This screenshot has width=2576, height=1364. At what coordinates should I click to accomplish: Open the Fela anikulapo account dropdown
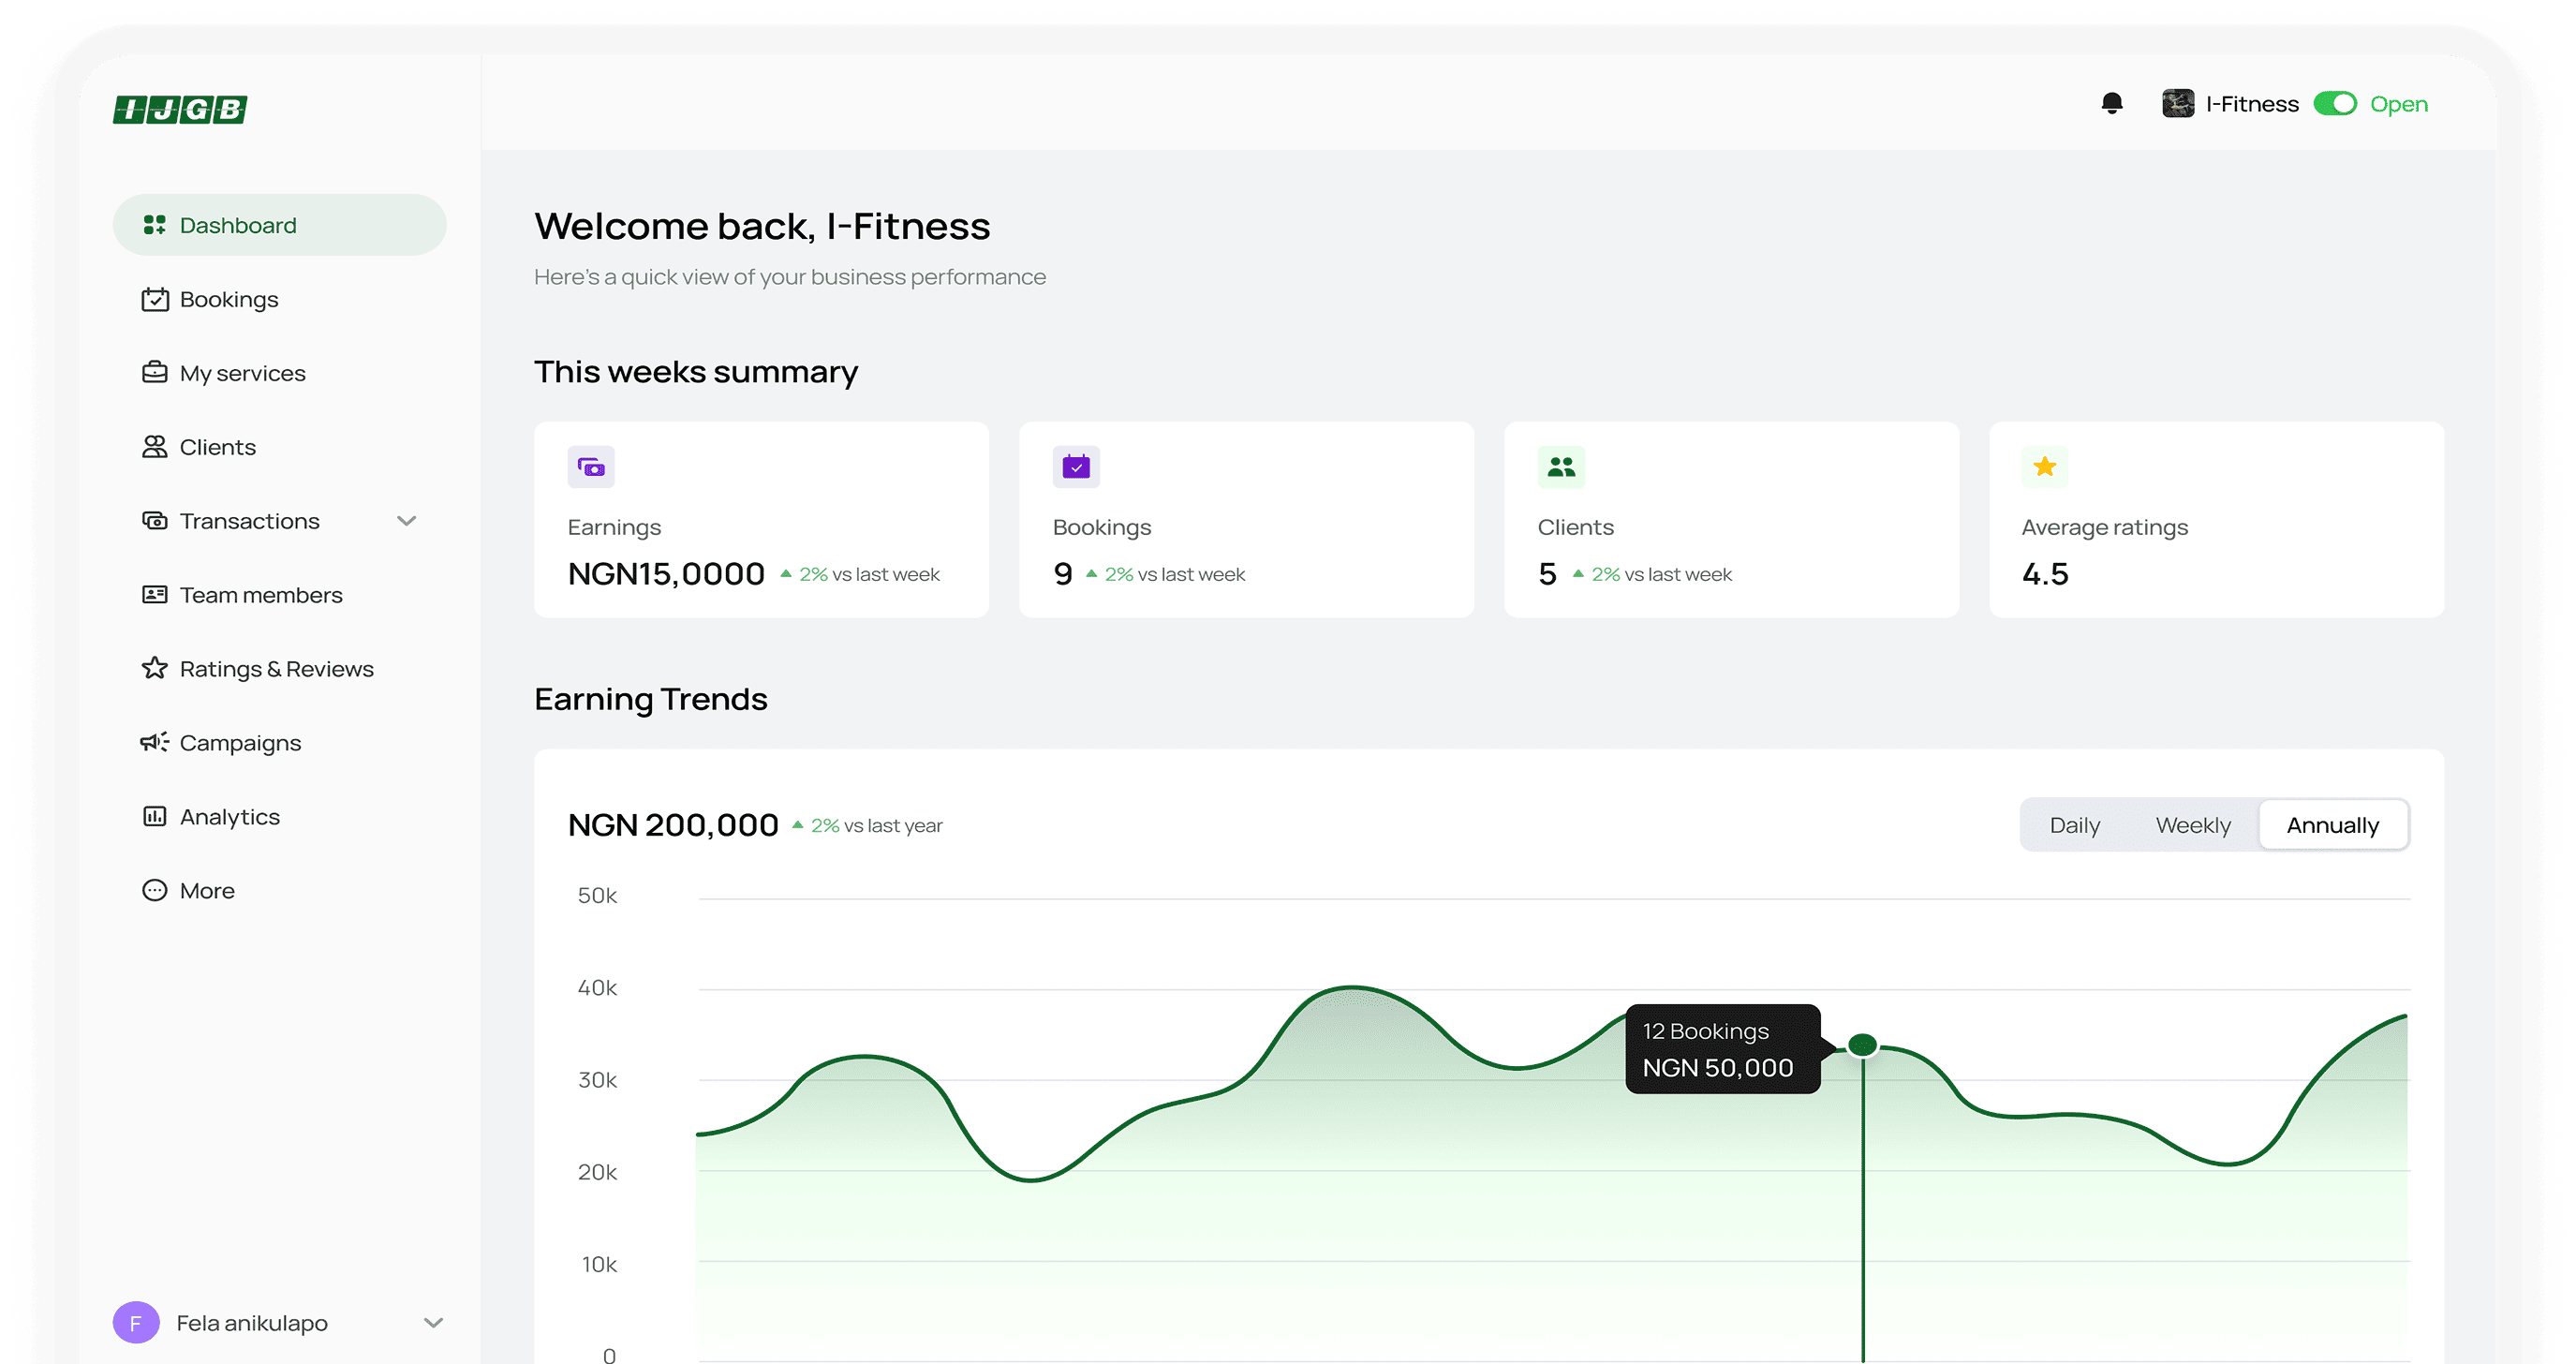[x=433, y=1322]
